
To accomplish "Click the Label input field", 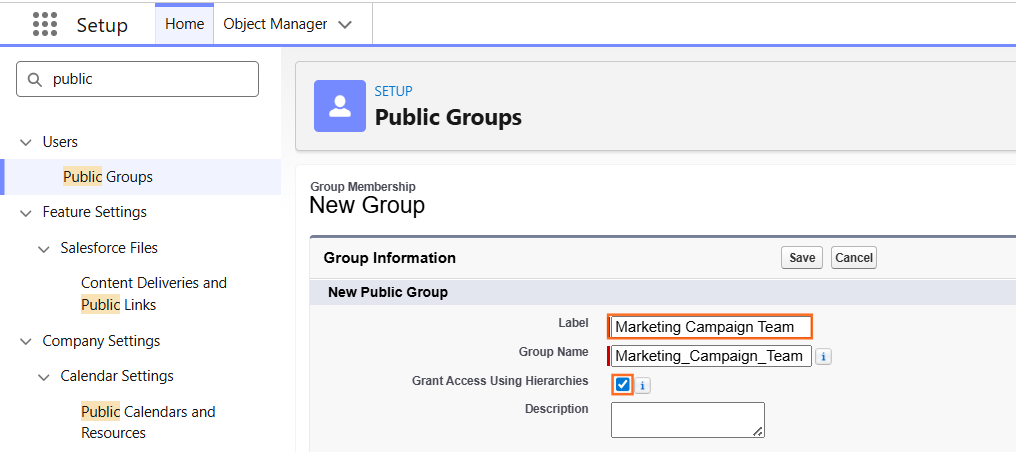I will pos(711,327).
